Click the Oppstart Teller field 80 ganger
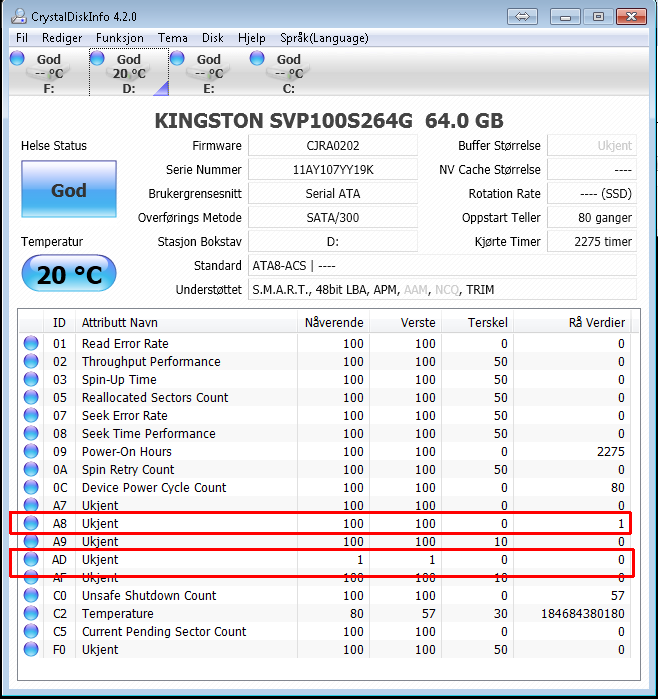658x699 pixels. click(x=592, y=218)
